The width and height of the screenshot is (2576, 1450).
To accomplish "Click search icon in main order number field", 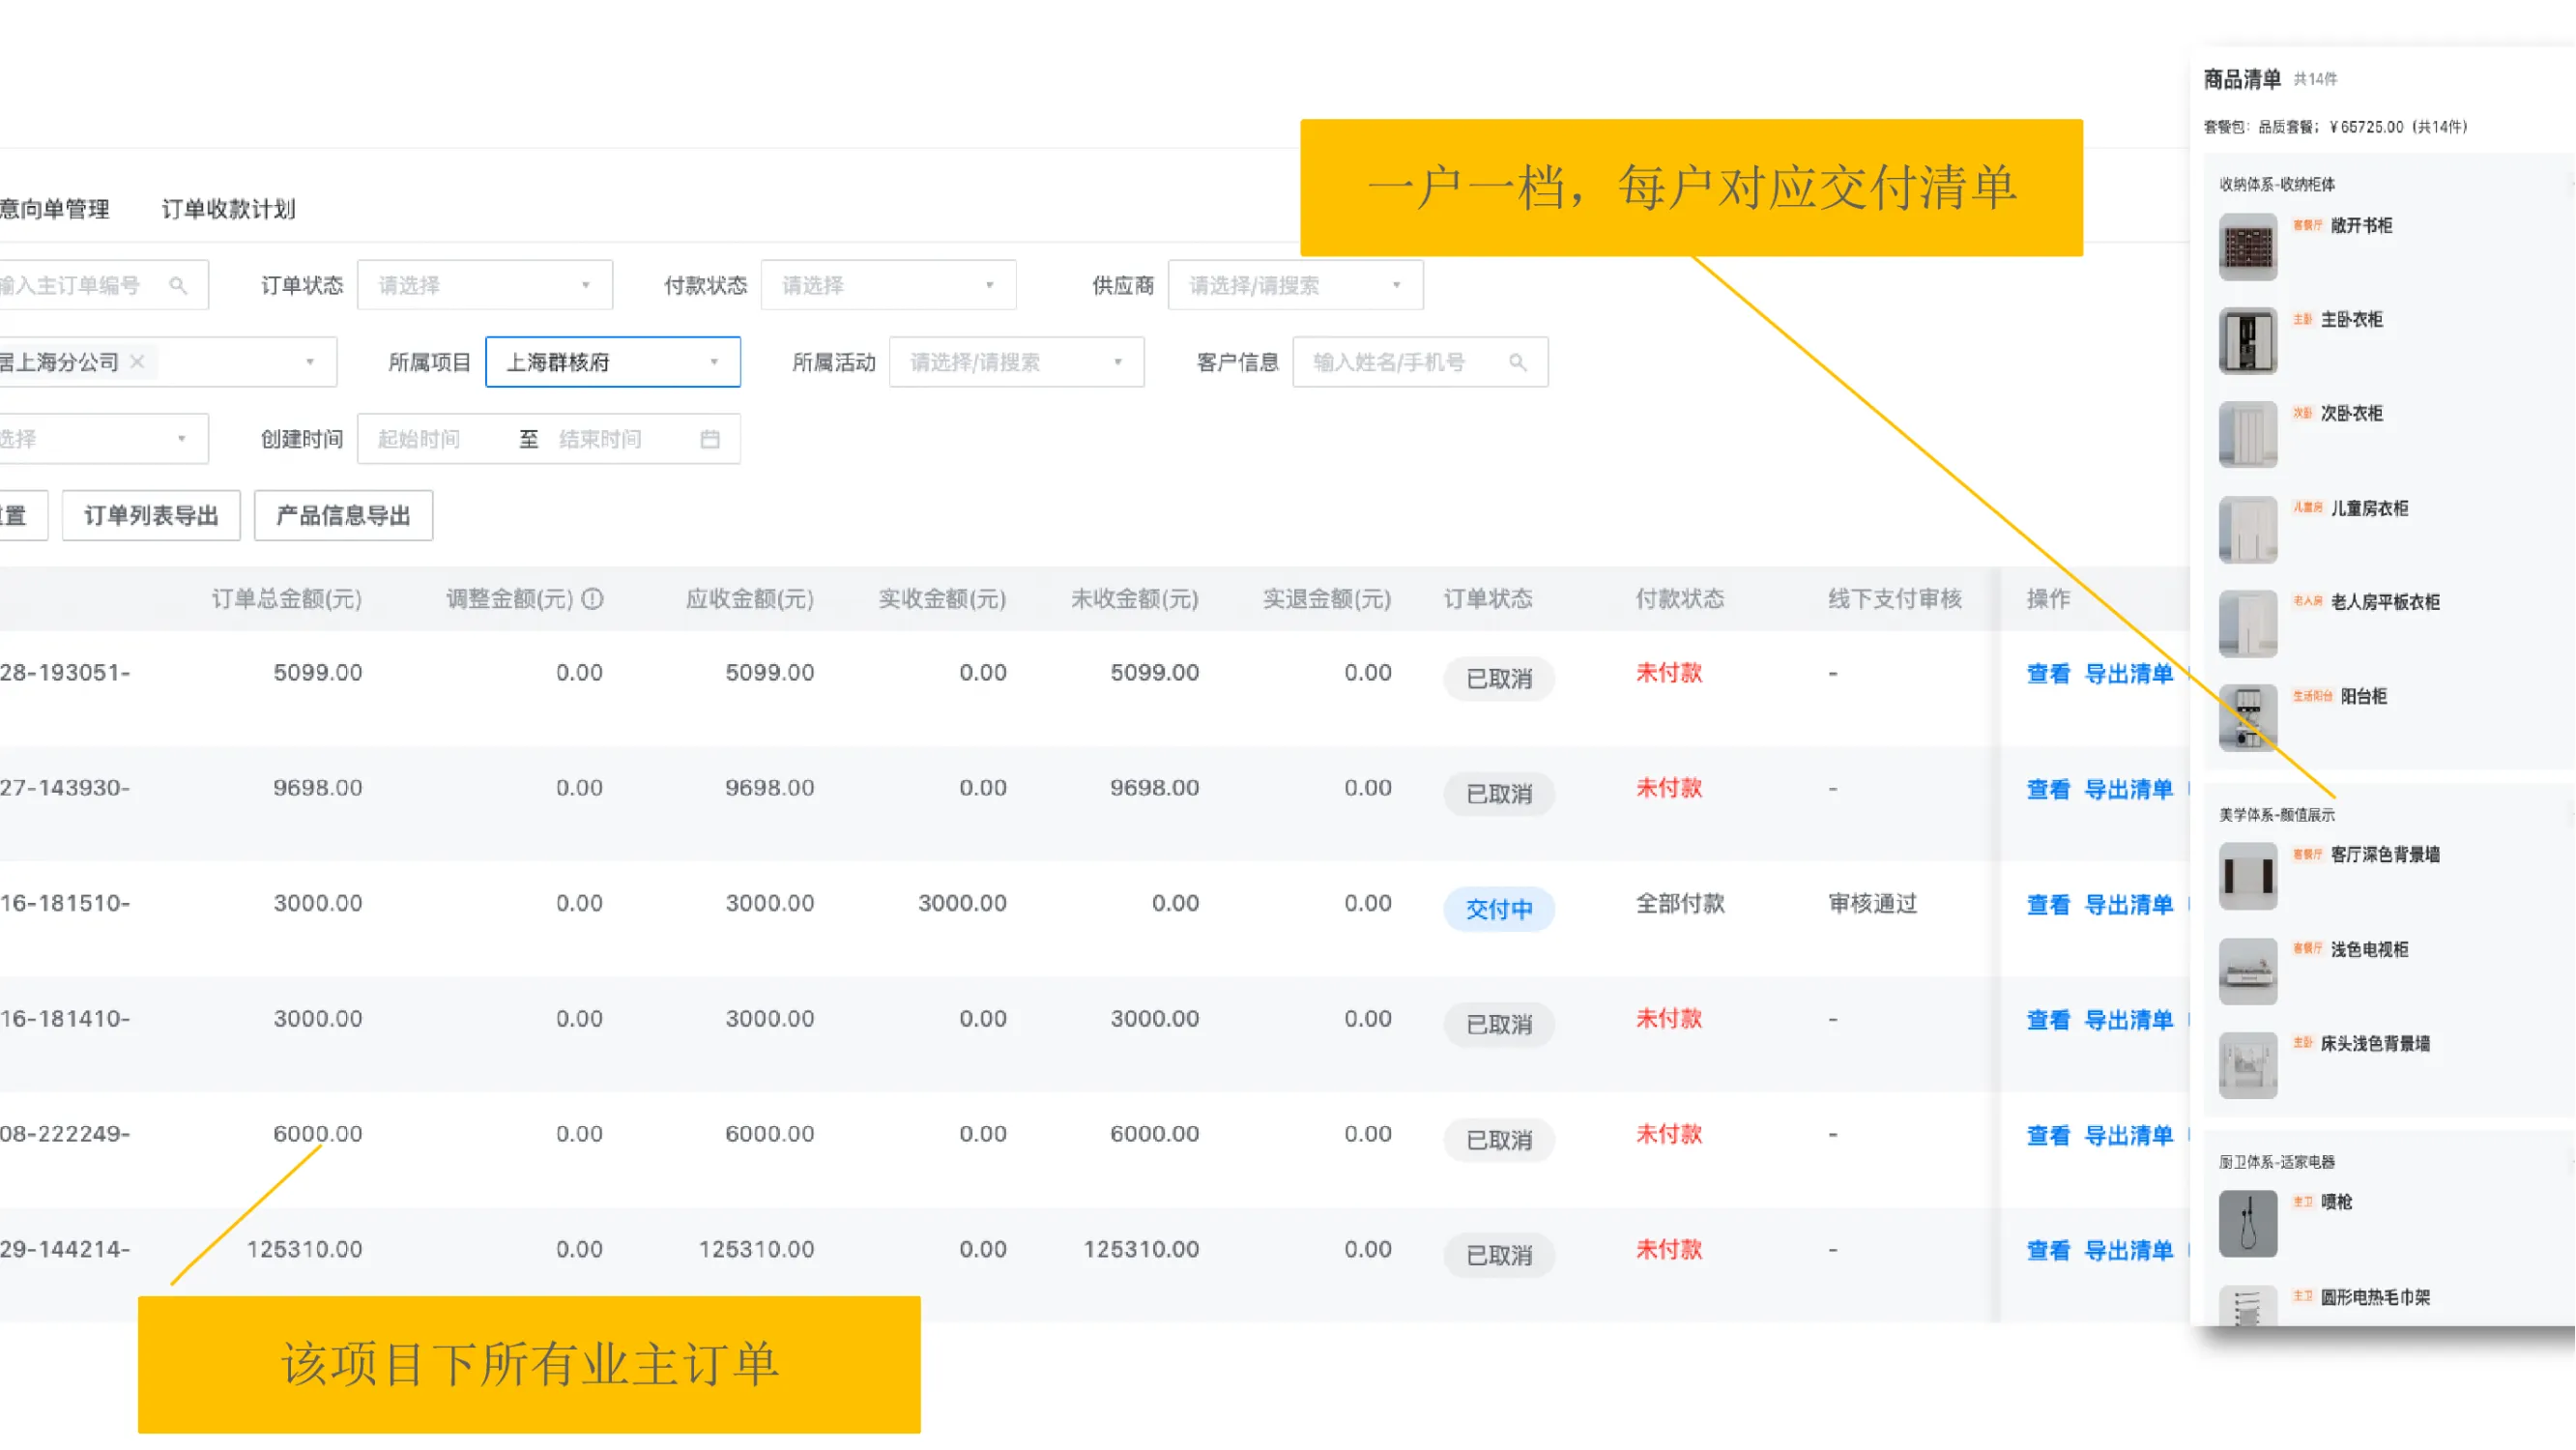I will (178, 286).
